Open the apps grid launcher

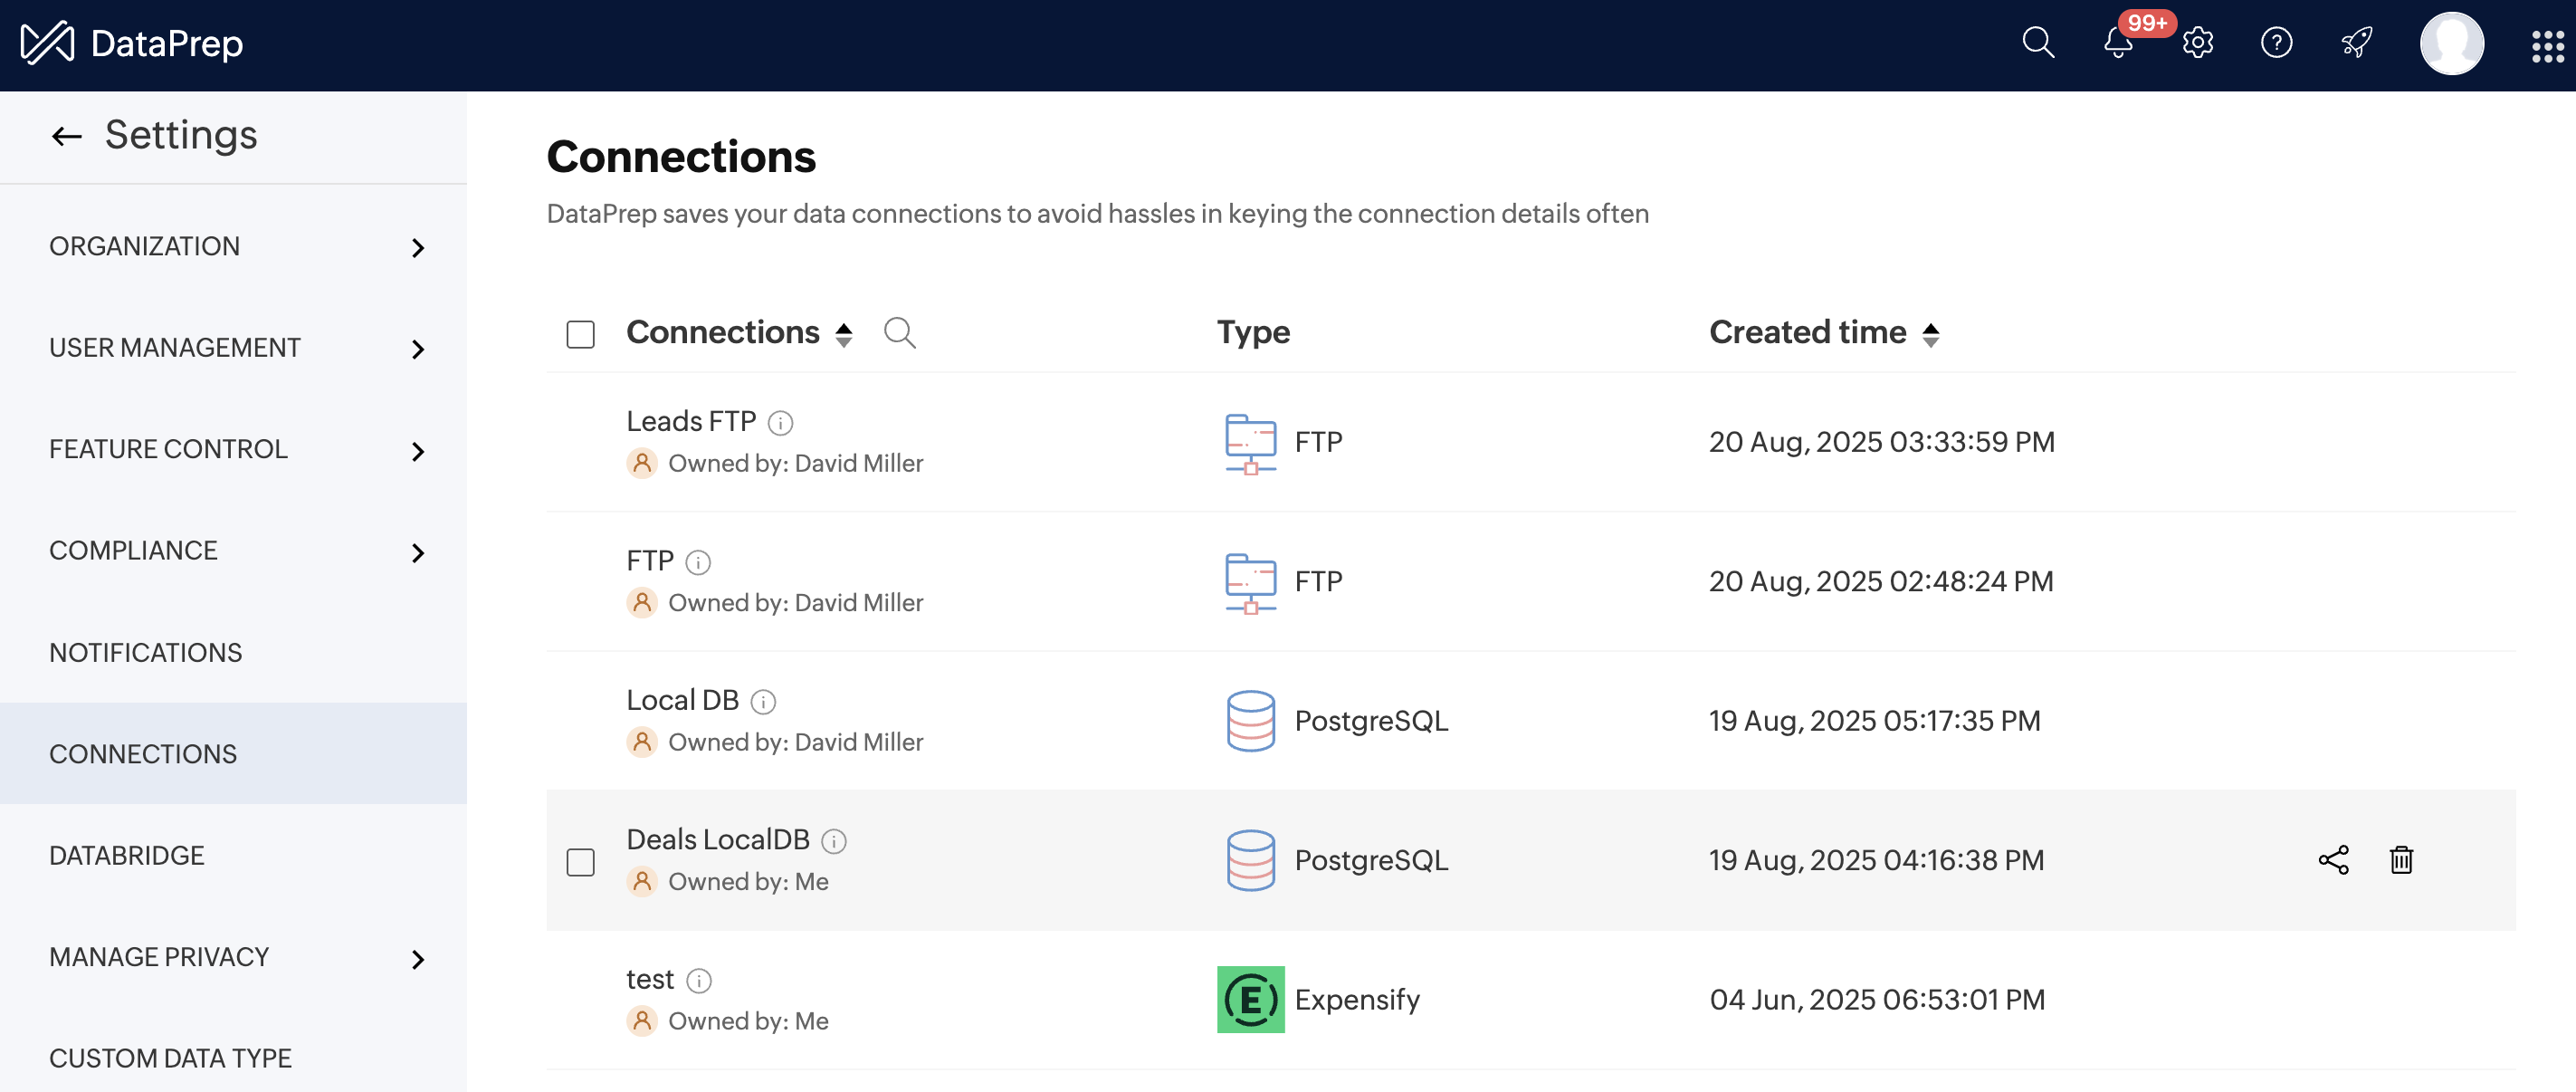tap(2546, 45)
